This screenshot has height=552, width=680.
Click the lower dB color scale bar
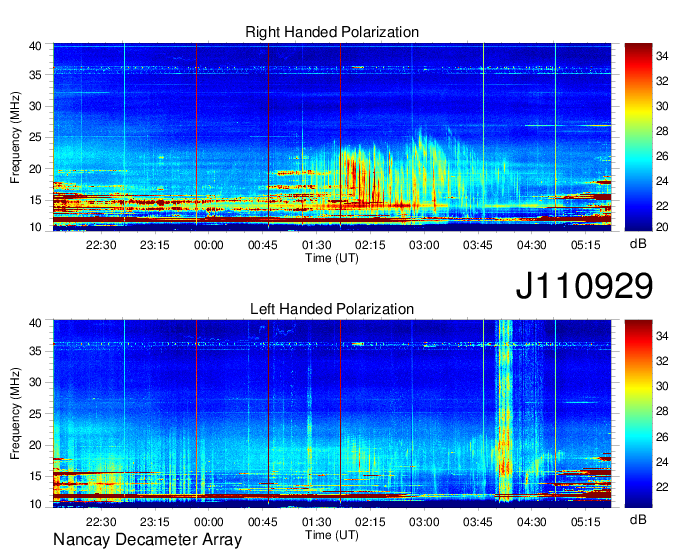pos(638,414)
